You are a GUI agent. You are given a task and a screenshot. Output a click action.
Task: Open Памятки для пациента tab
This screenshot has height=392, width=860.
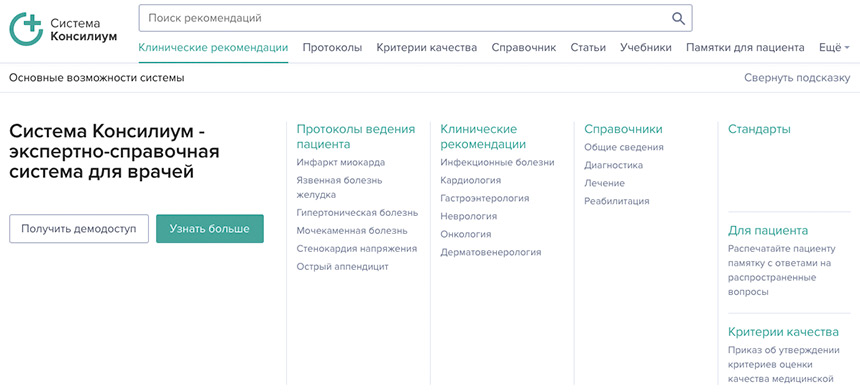pos(745,48)
